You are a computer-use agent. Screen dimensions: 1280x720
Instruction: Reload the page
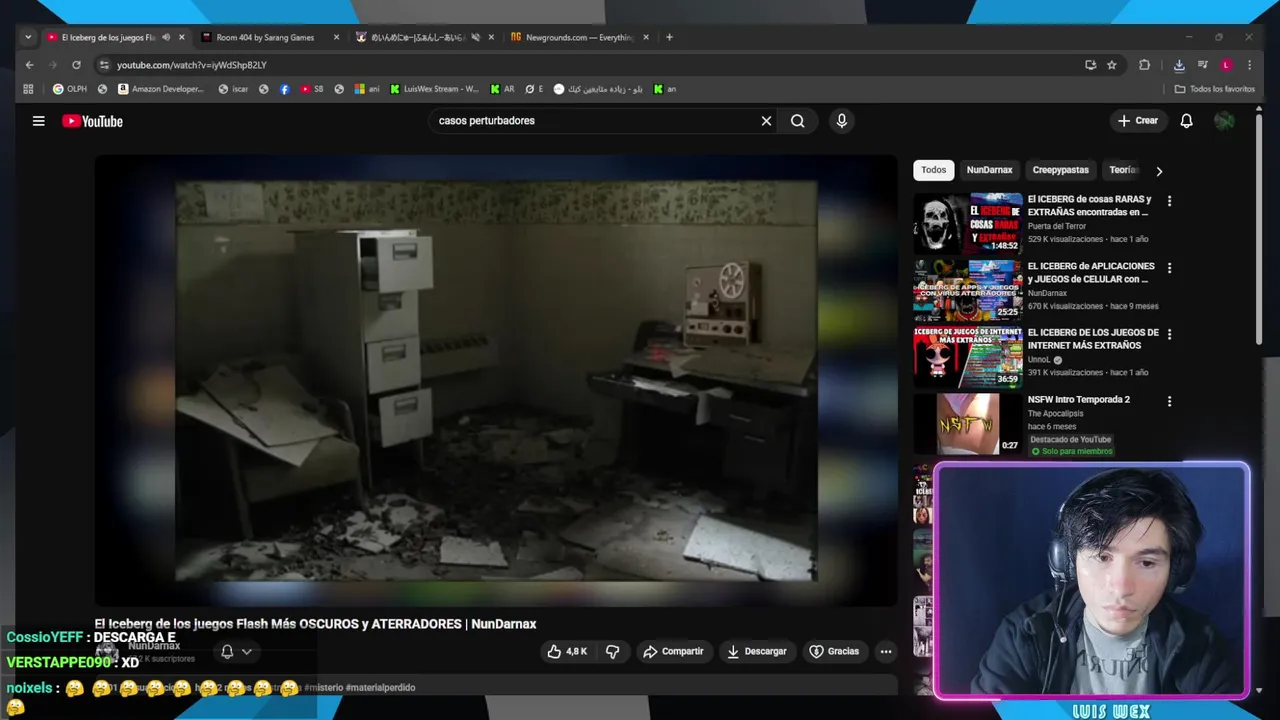coord(76,65)
